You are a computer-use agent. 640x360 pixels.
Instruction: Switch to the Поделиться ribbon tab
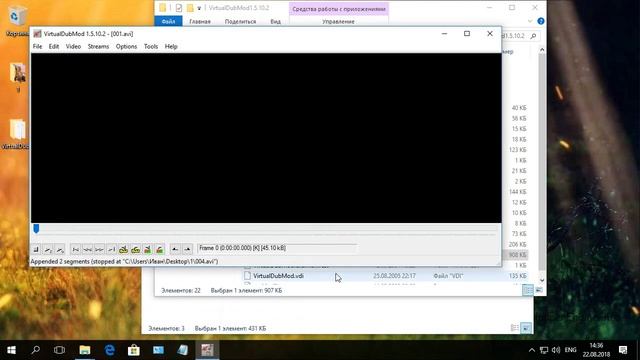[240, 21]
